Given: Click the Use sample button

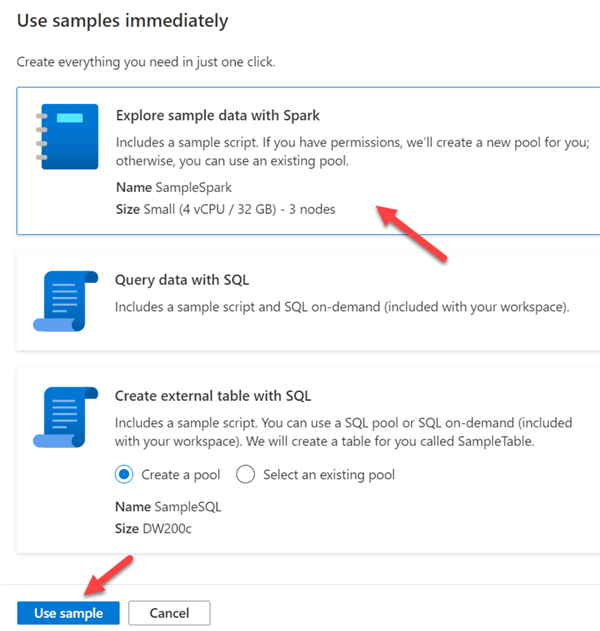Looking at the screenshot, I should pos(68,613).
